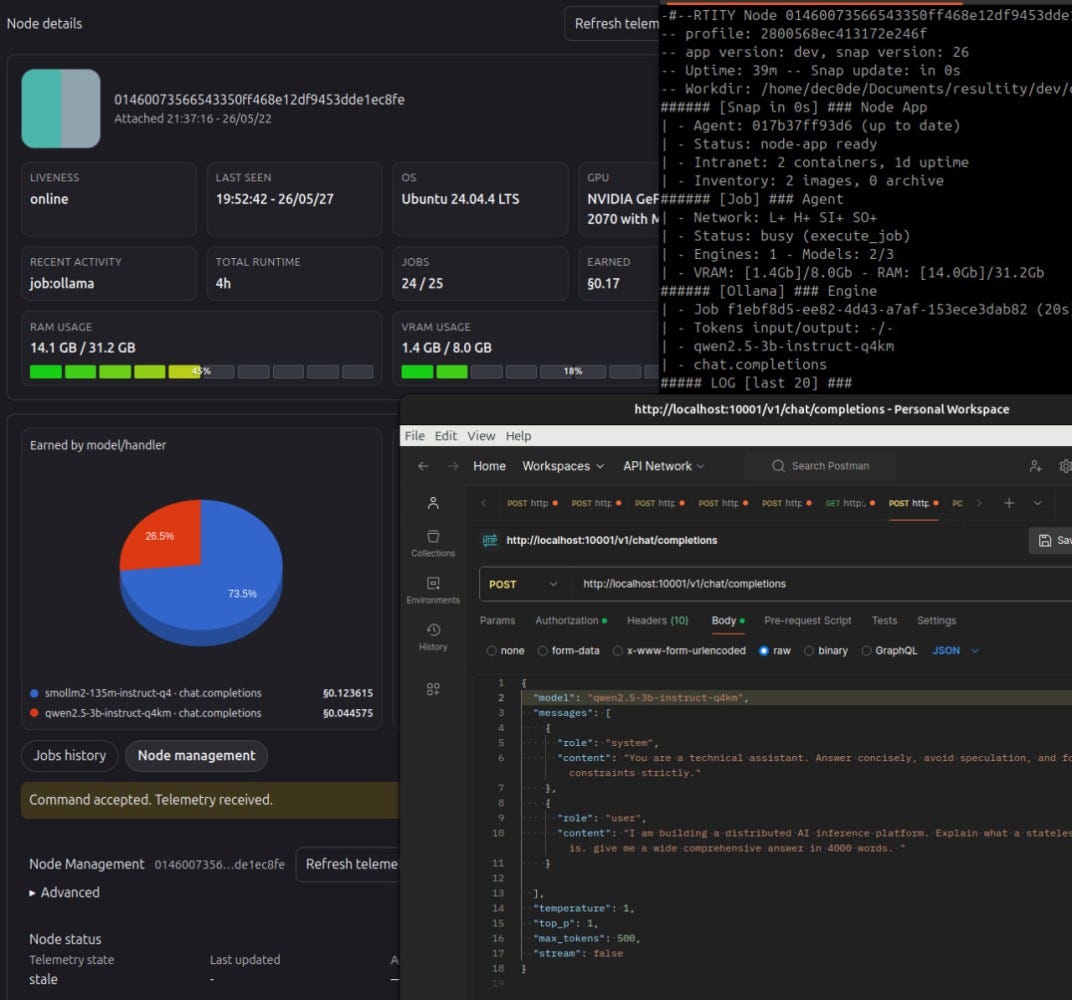Select the active POST http request tab
The image size is (1072, 1000).
913,503
